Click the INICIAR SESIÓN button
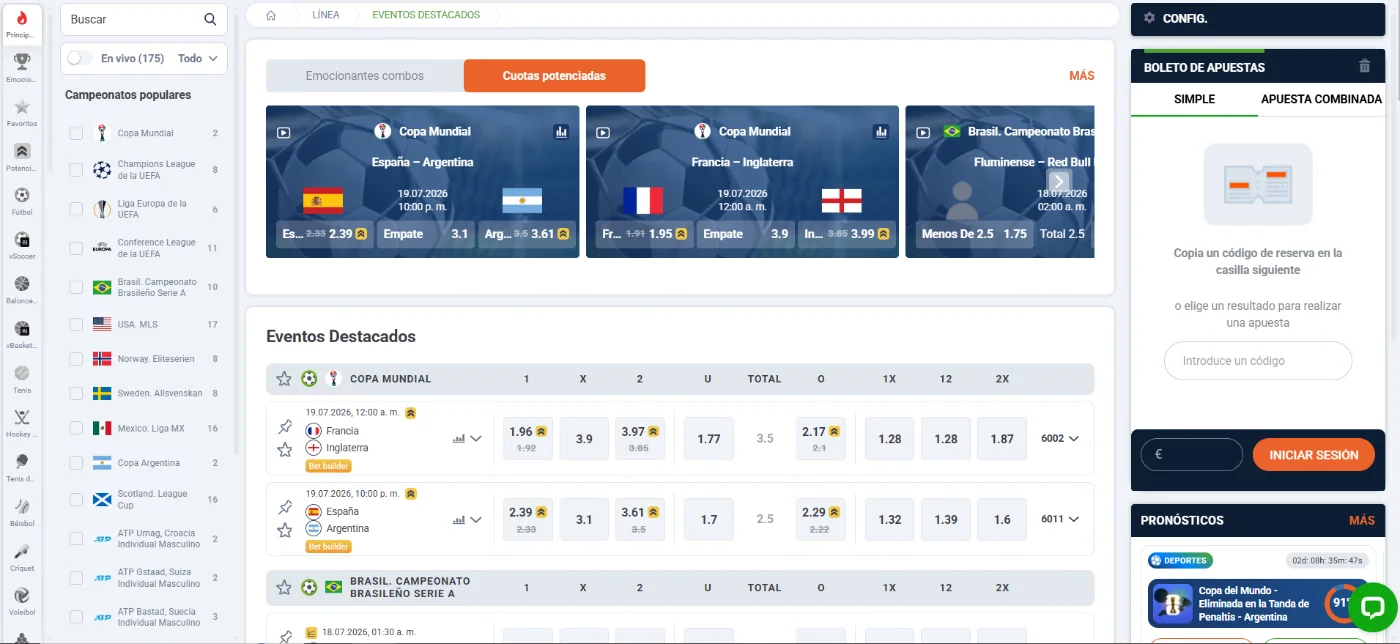This screenshot has height=644, width=1400. (1314, 455)
